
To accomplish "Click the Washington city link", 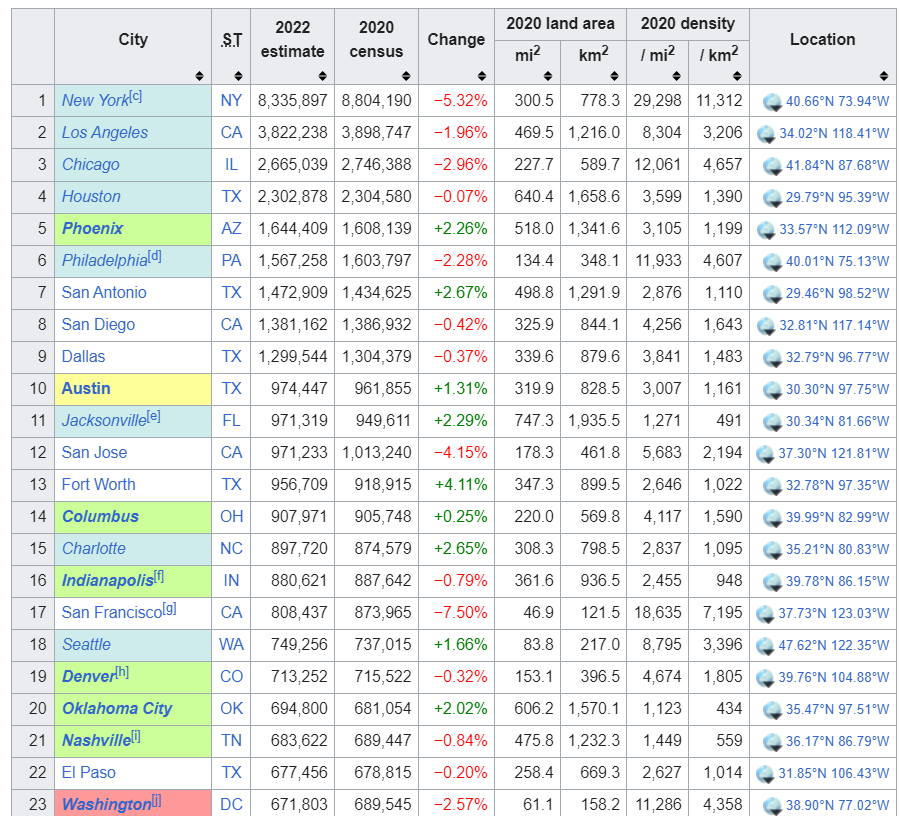I will [106, 804].
